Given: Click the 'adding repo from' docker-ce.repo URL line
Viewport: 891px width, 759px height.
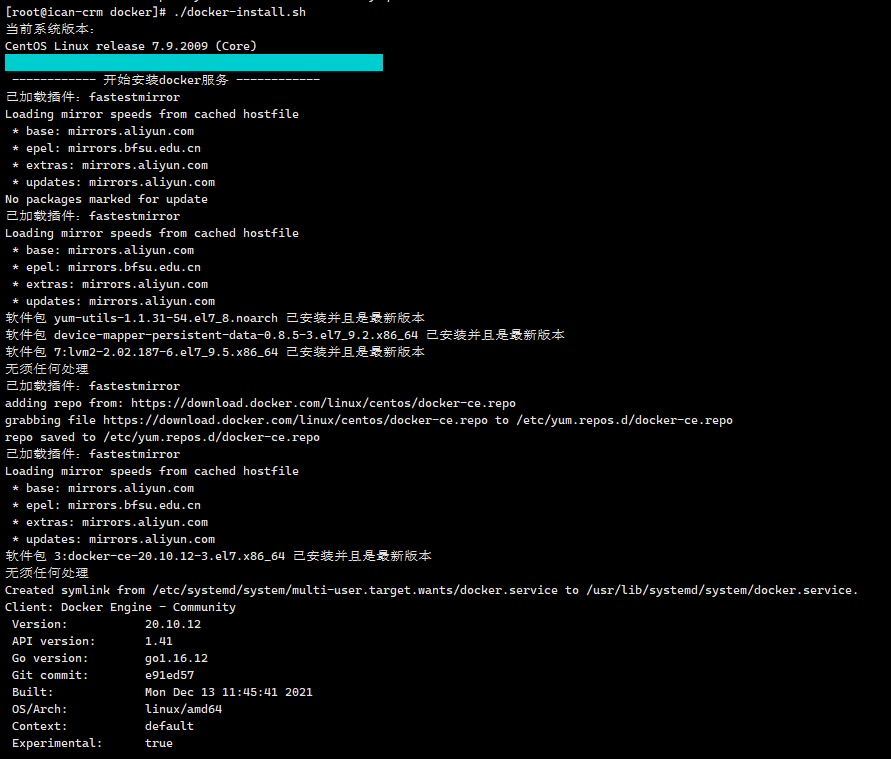Looking at the screenshot, I should tap(260, 403).
